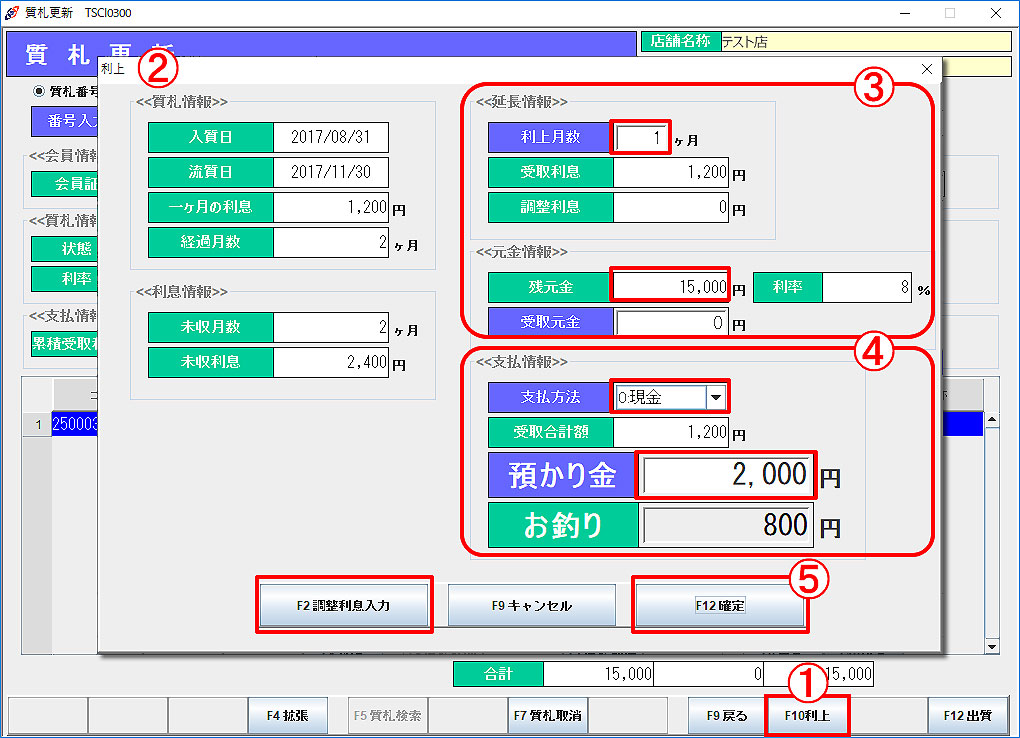Screen dimensions: 1020x738
Task: Click F12 出質 in bottom bar
Action: (967, 716)
